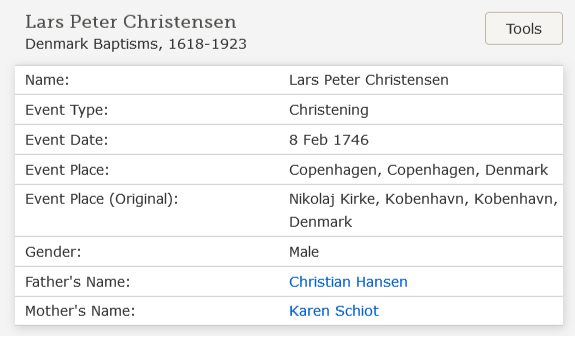This screenshot has width=575, height=363.
Task: Click the Gender label
Action: pos(53,252)
